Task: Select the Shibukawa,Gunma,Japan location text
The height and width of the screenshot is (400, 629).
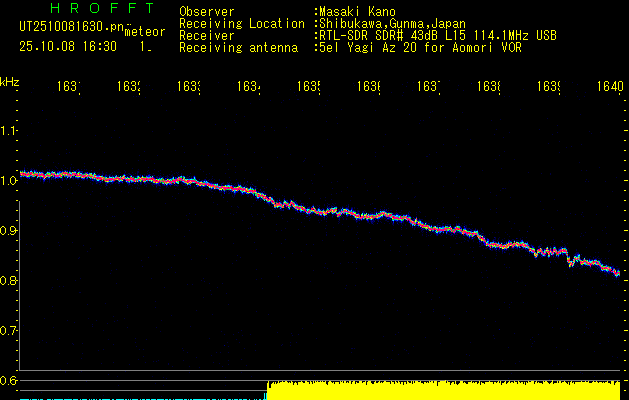Action: (x=393, y=23)
